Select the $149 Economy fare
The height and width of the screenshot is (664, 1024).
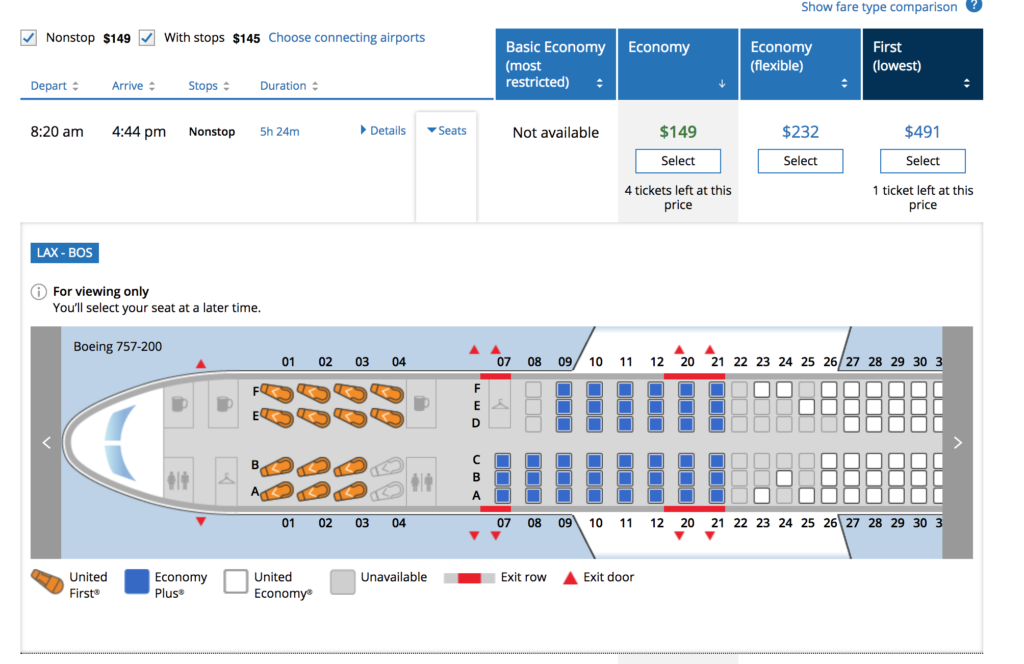pos(678,161)
